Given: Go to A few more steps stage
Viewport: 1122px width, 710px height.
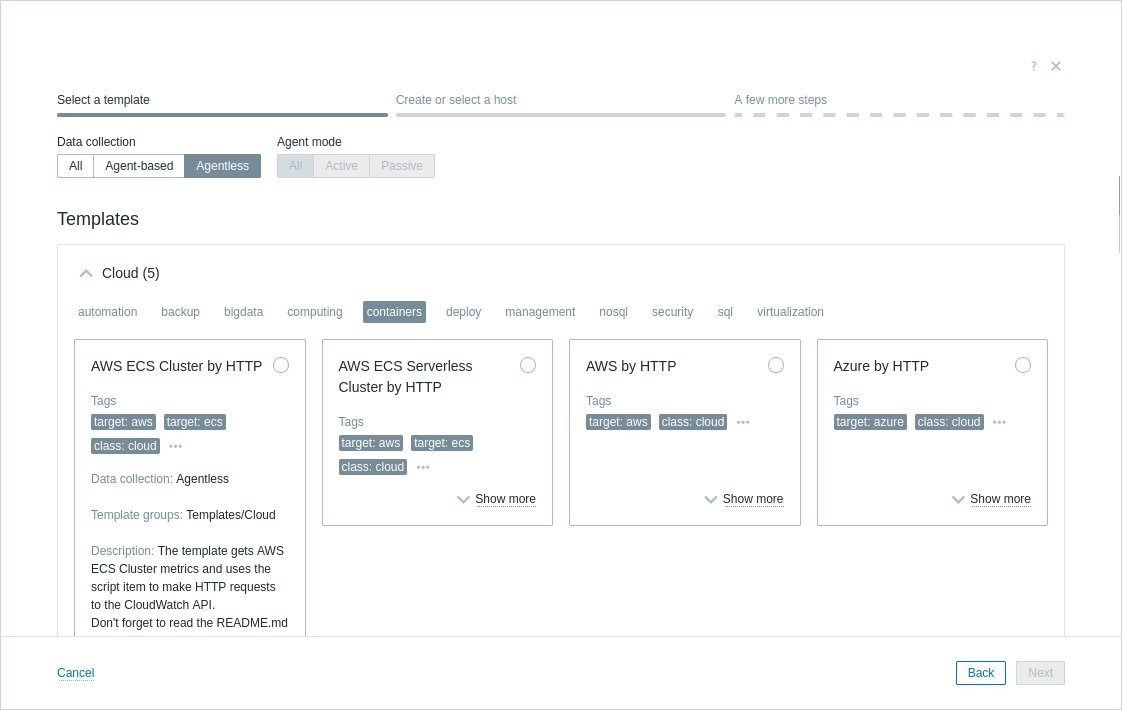Looking at the screenshot, I should click(x=899, y=104).
